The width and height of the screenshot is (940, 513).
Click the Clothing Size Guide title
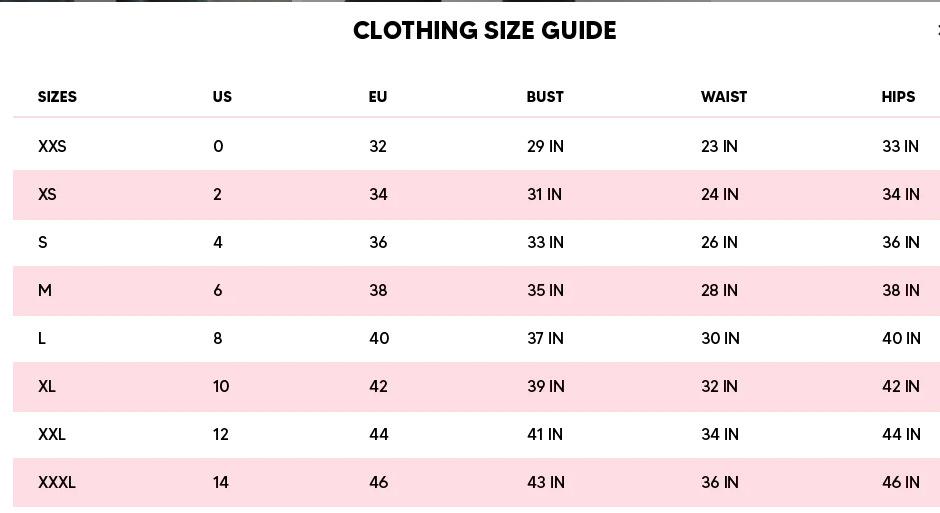coord(484,30)
